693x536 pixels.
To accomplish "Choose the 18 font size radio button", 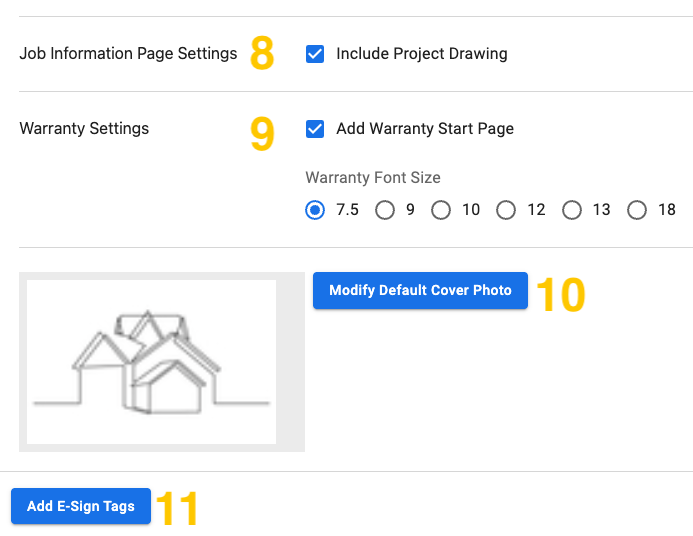I will (x=636, y=210).
